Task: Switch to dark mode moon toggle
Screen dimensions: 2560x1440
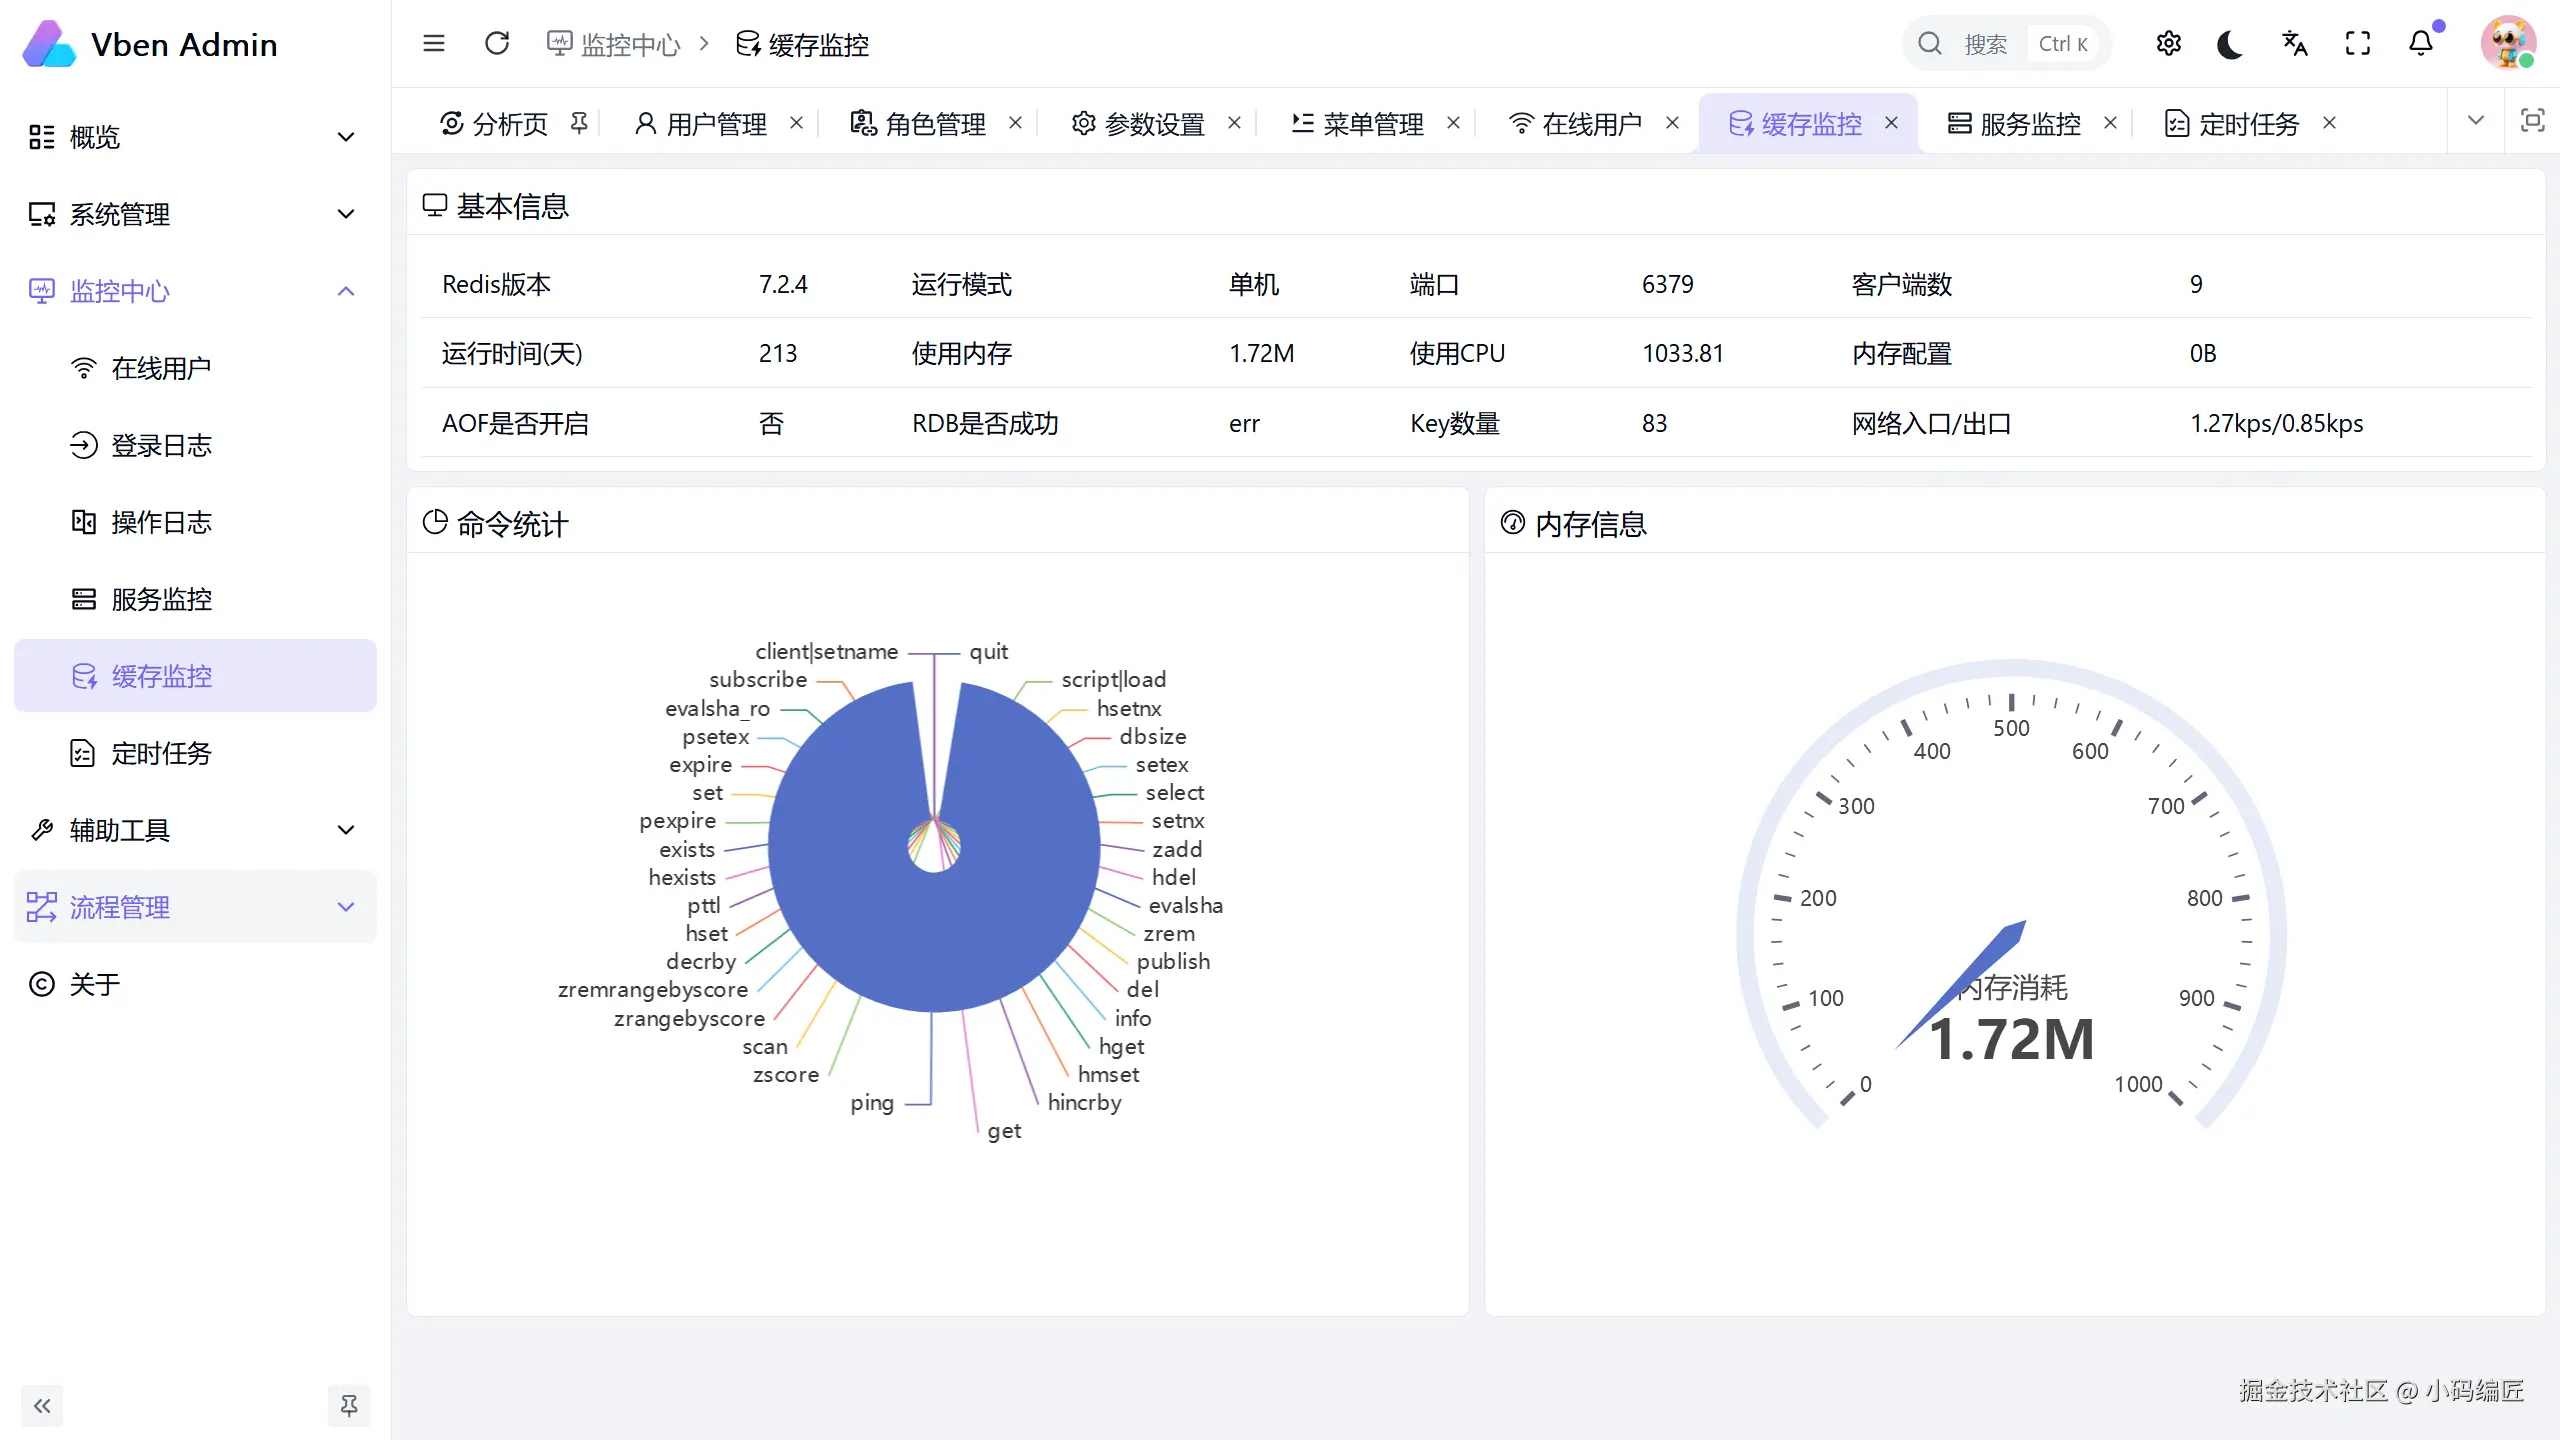Action: (x=2230, y=44)
